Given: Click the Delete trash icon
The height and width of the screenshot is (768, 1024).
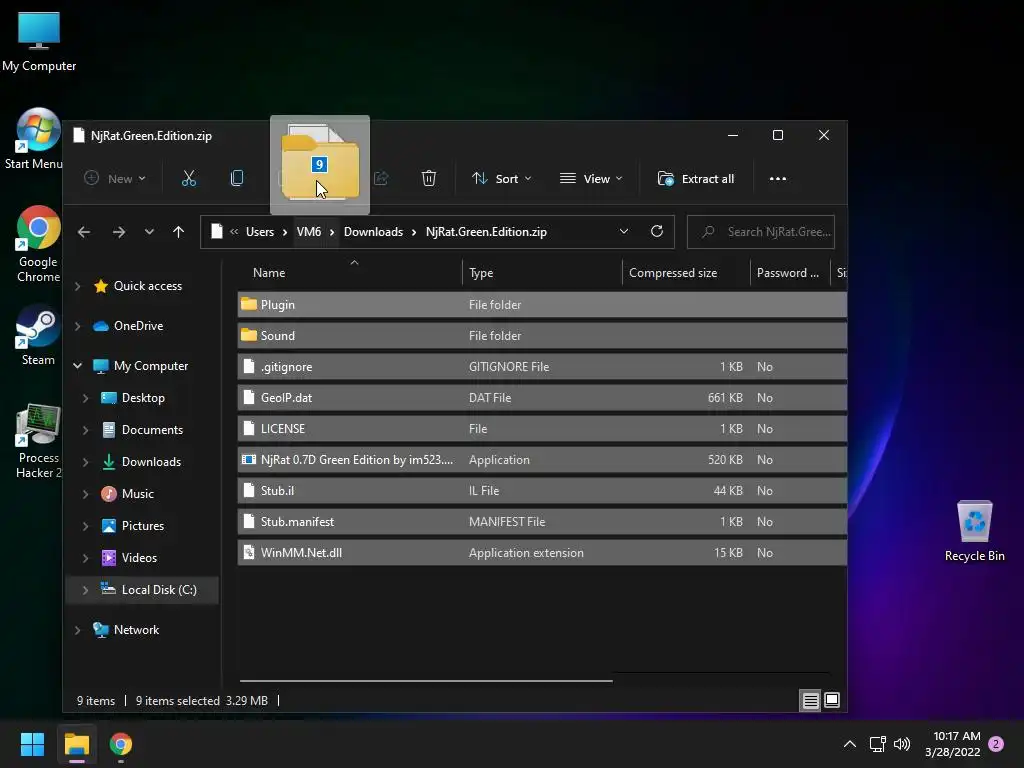Looking at the screenshot, I should click(428, 178).
